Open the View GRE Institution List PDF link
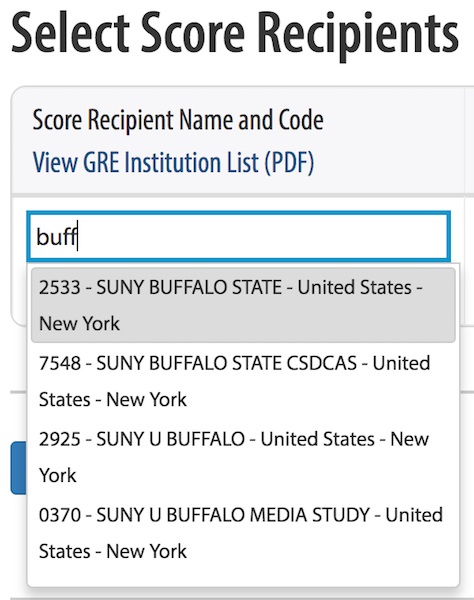The height and width of the screenshot is (600, 474). [173, 163]
